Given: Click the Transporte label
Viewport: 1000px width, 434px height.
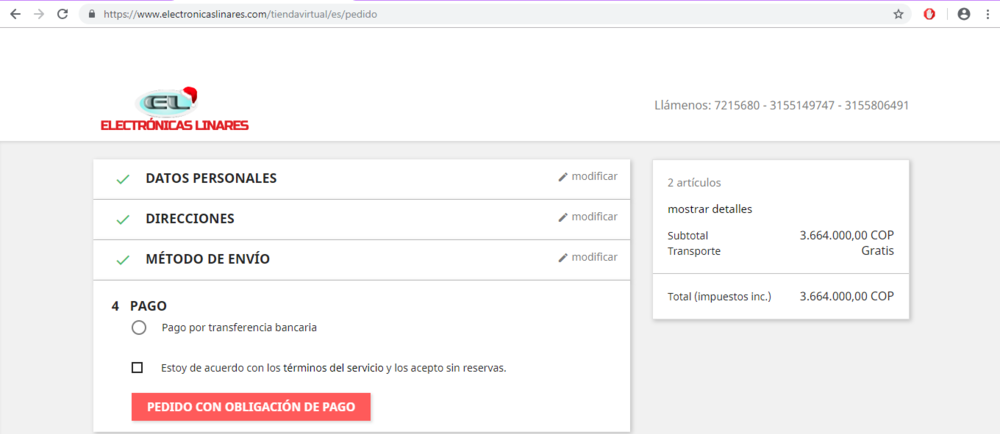Looking at the screenshot, I should click(x=694, y=251).
